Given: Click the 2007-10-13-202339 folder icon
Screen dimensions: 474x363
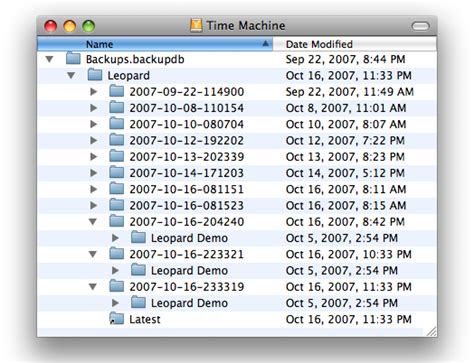Looking at the screenshot, I should [117, 156].
